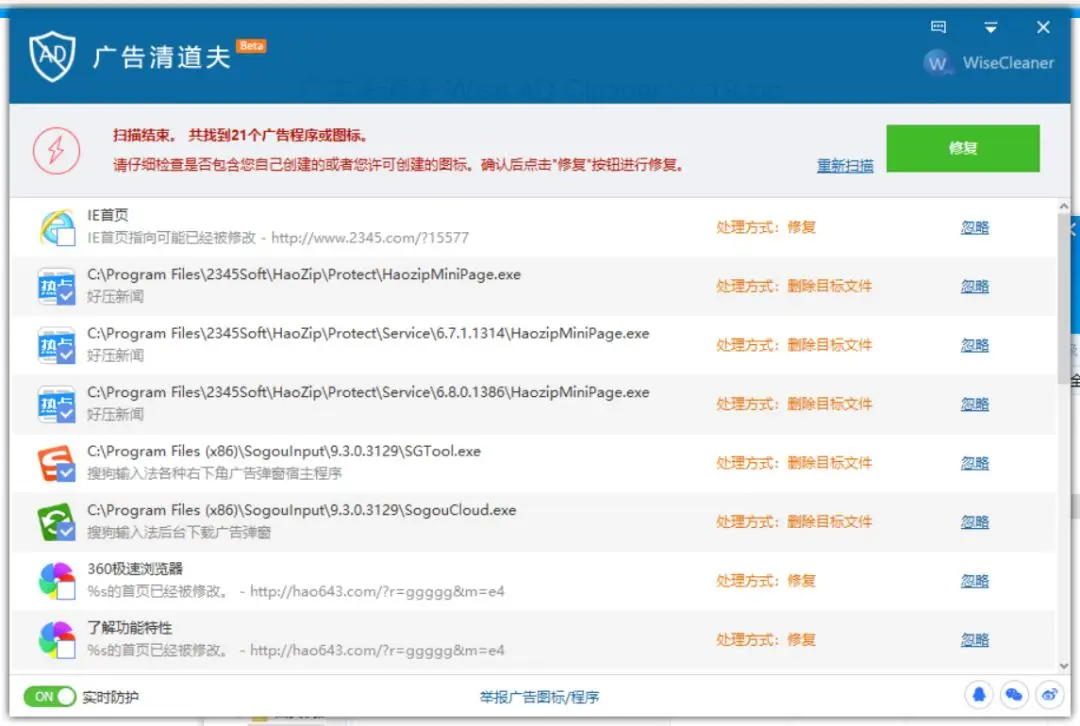Click the 重新扫描 rescan link

click(844, 165)
